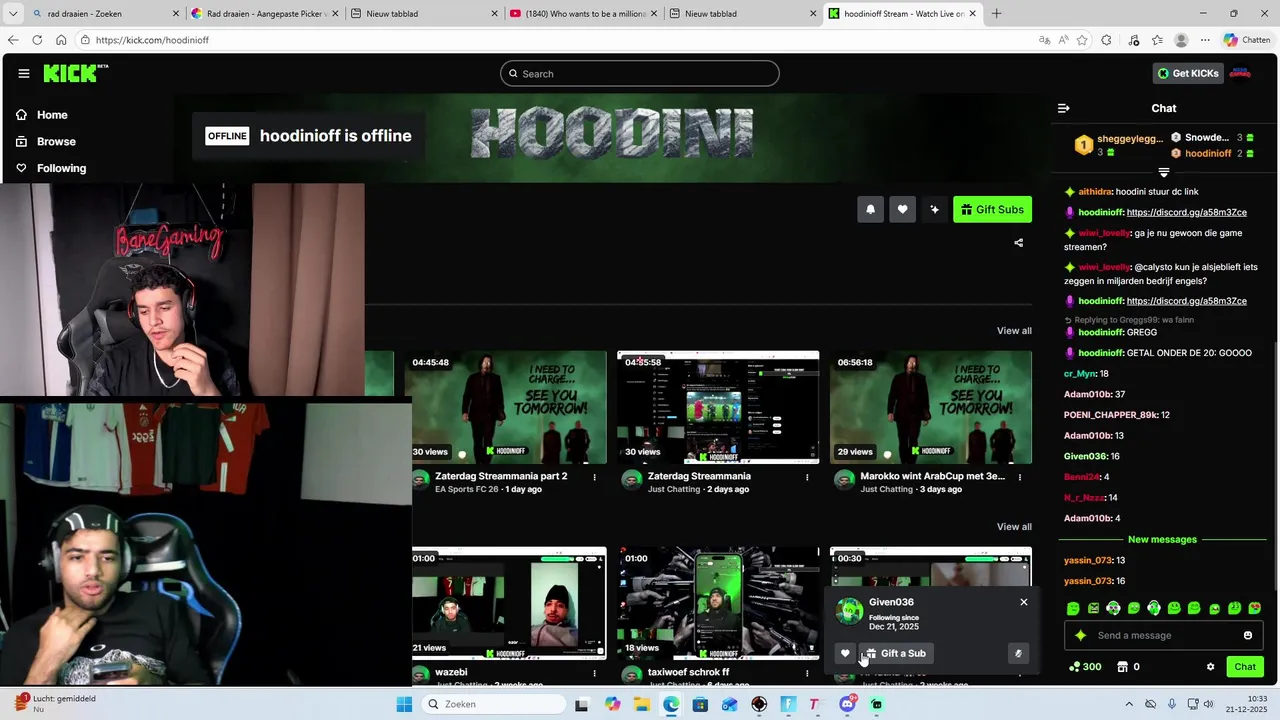The width and height of the screenshot is (1280, 720).
Task: Open options menu for wazebi clip
Action: 594,673
